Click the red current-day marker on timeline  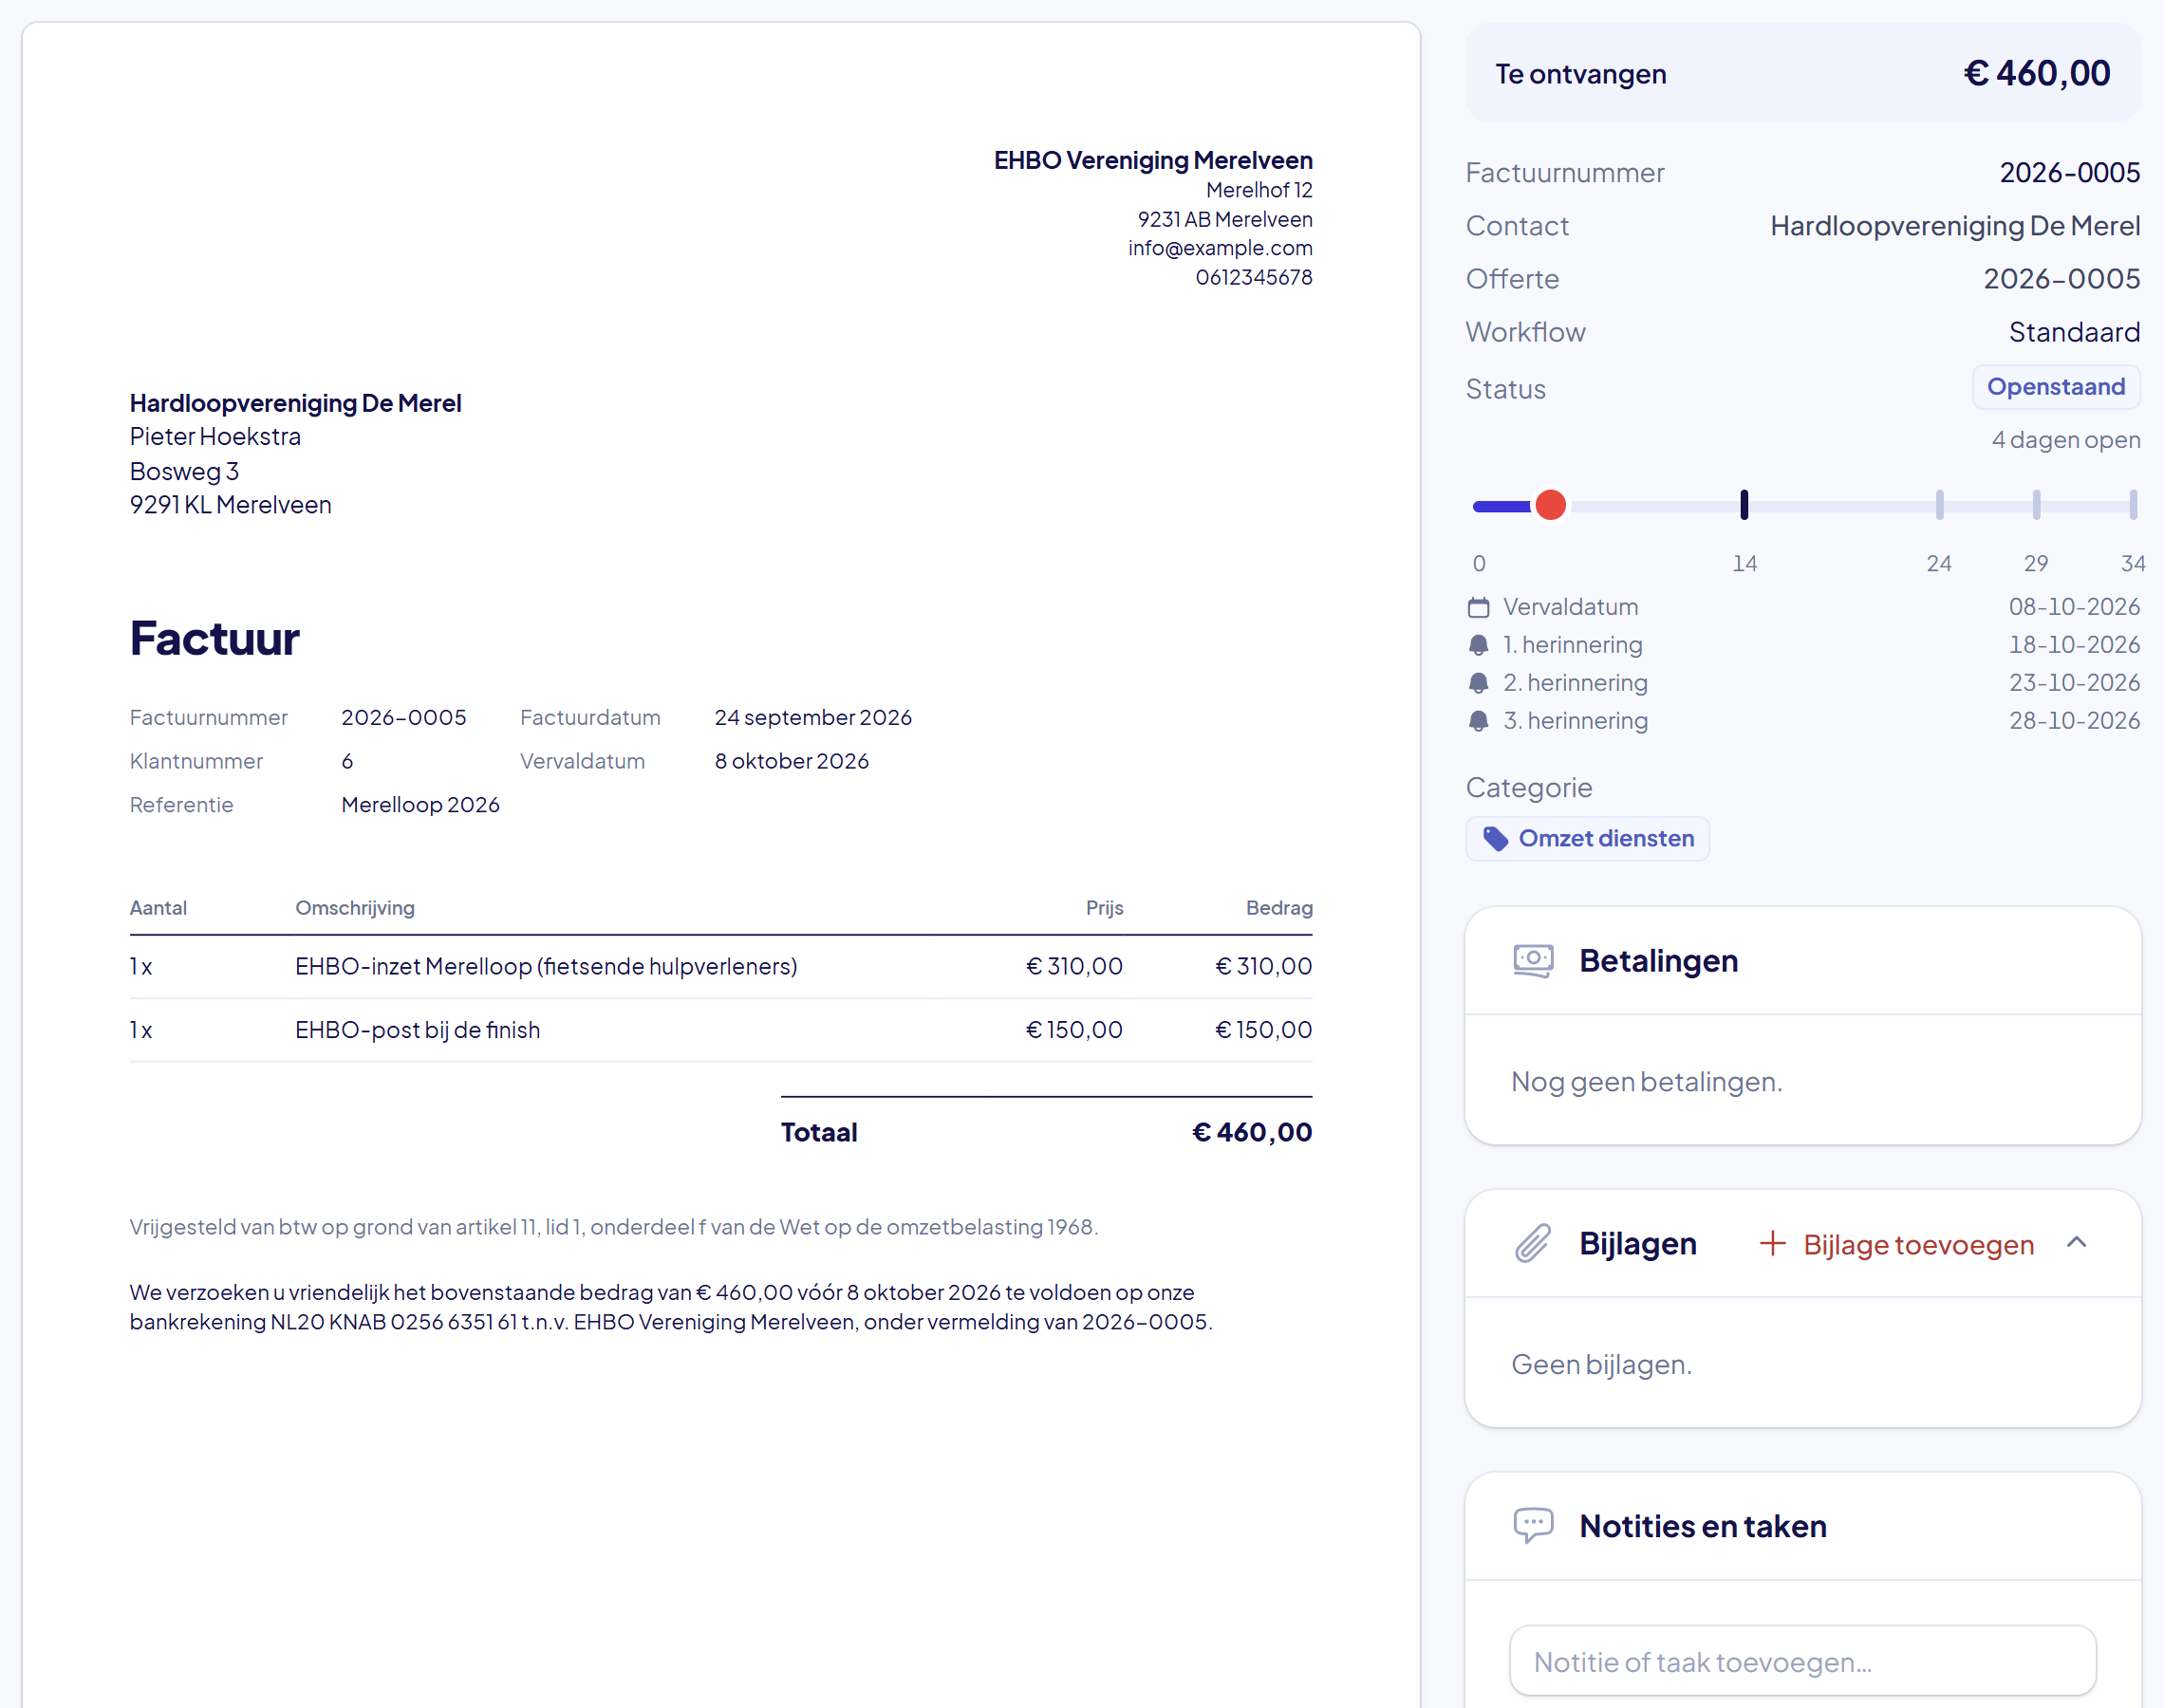[x=1550, y=506]
